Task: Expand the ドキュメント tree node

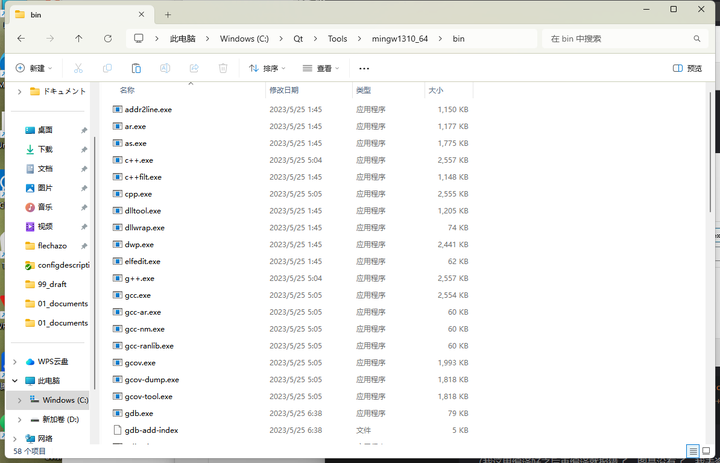Action: (19, 91)
